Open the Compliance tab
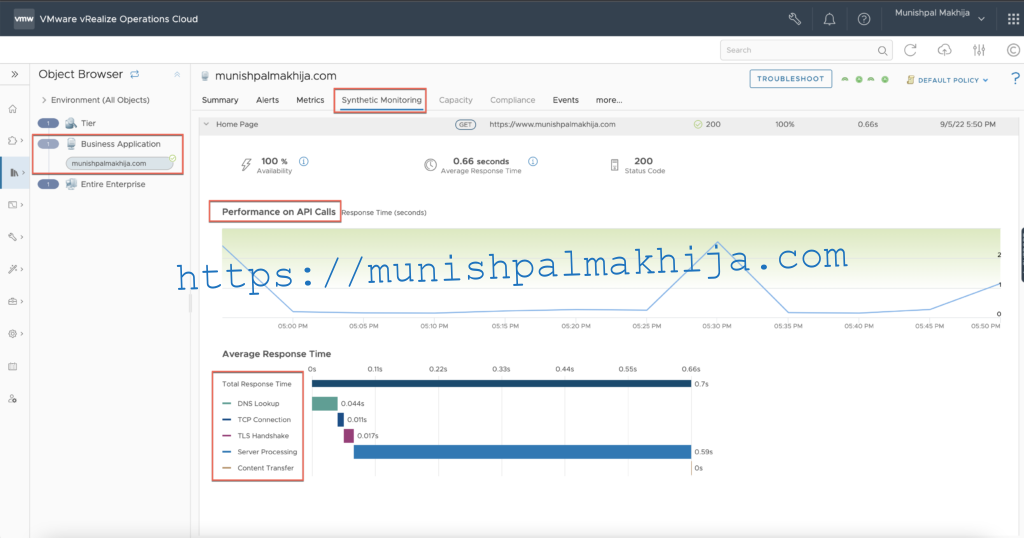Image resolution: width=1024 pixels, height=538 pixels. pyautogui.click(x=513, y=100)
